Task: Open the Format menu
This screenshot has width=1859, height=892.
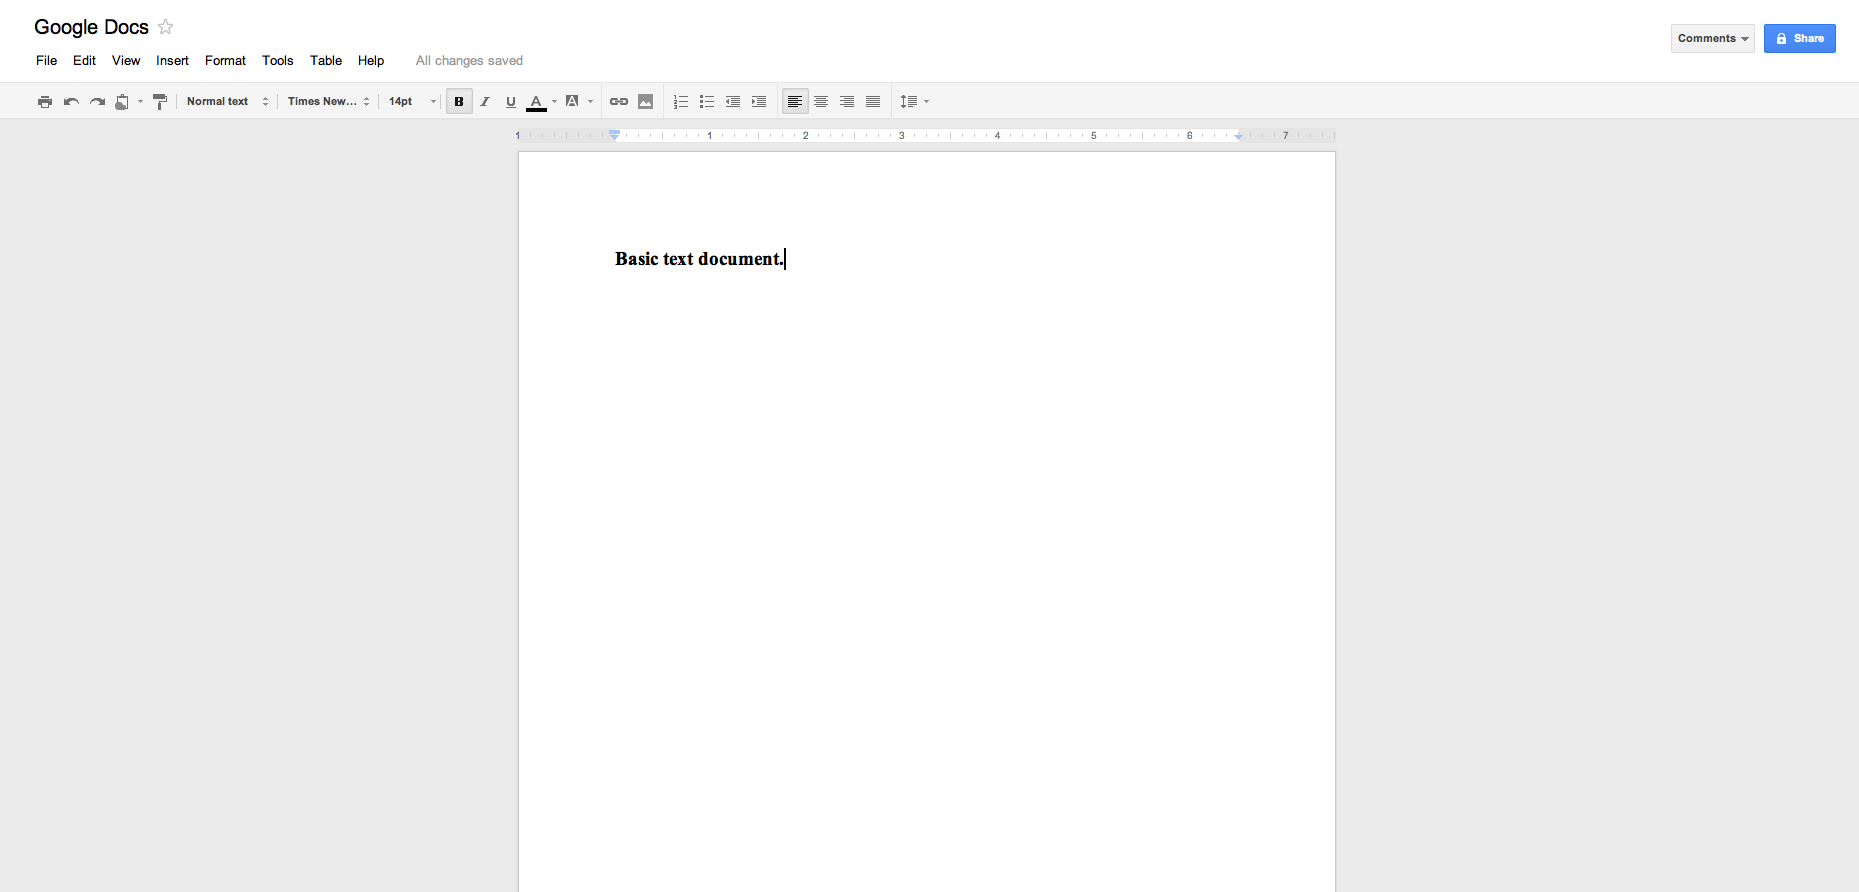Action: 225,61
